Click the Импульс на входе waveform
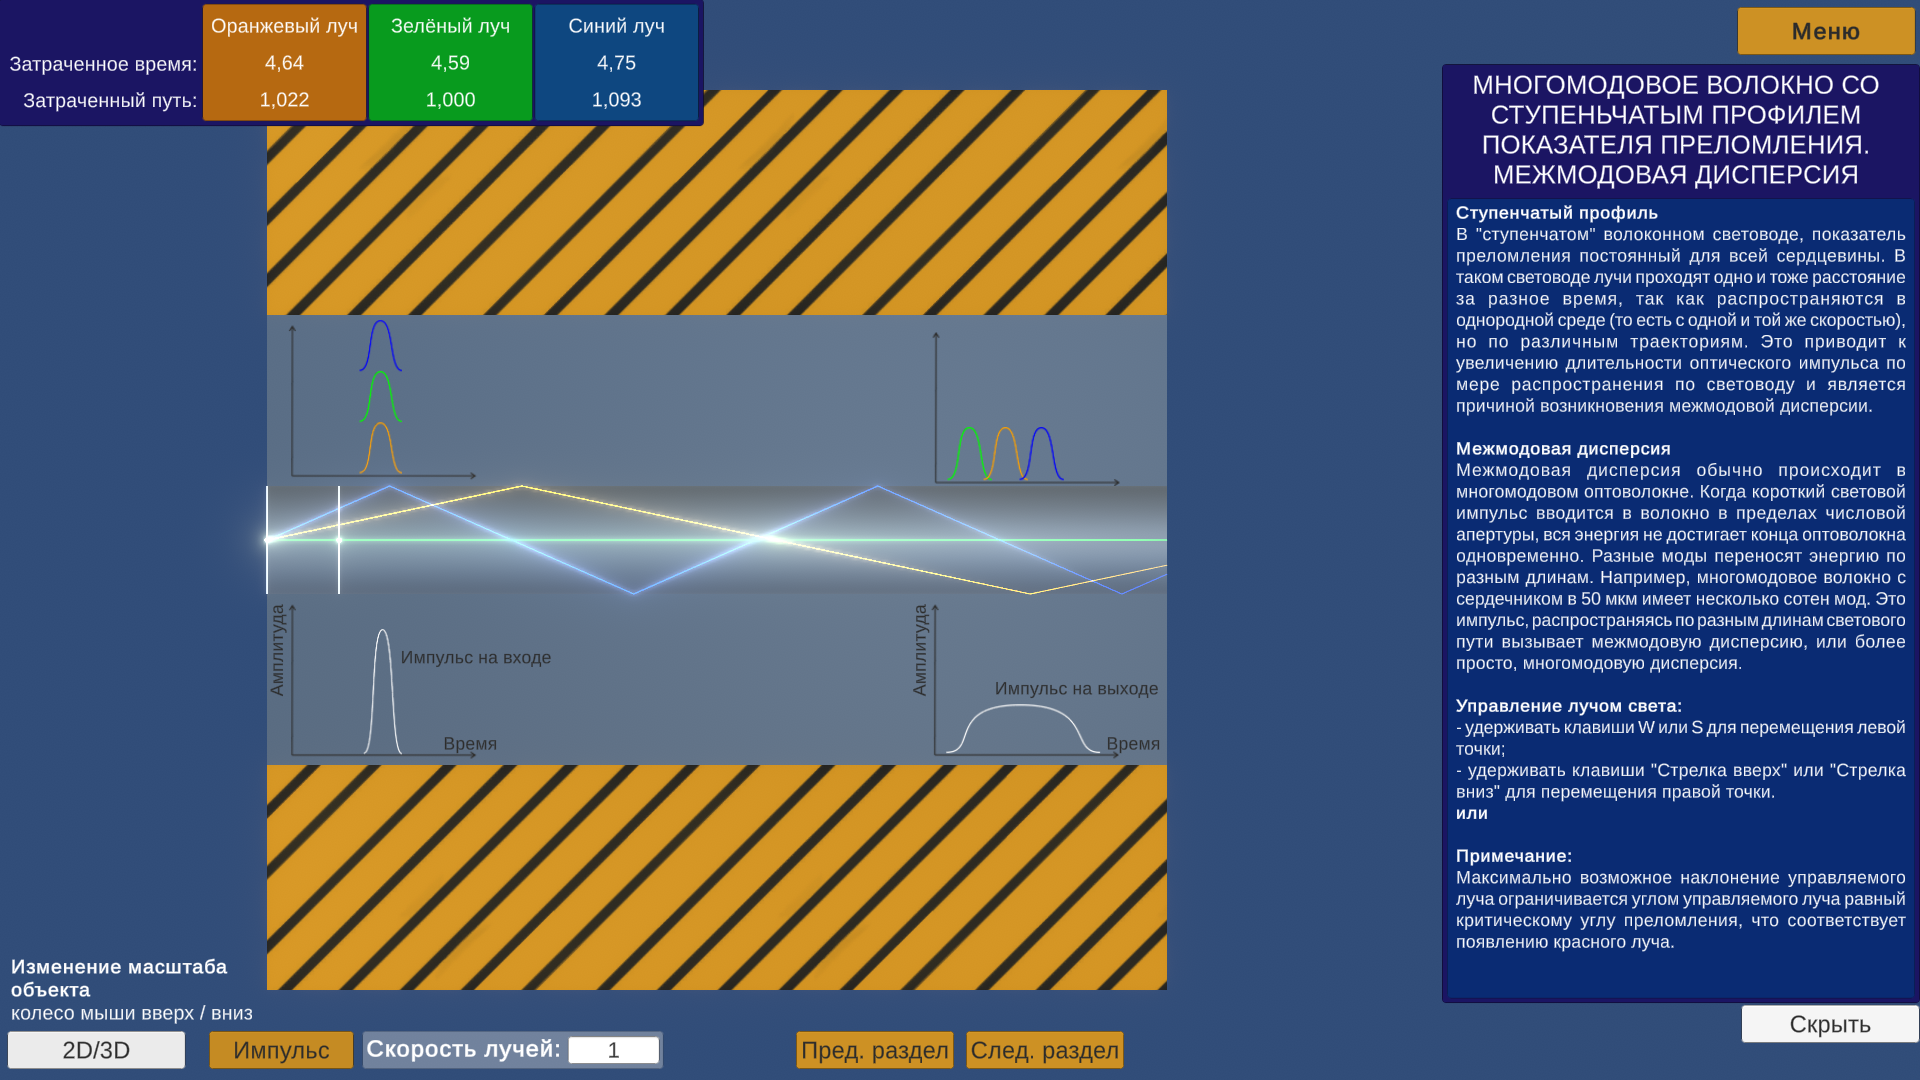Viewport: 1920px width, 1080px height. tap(383, 632)
